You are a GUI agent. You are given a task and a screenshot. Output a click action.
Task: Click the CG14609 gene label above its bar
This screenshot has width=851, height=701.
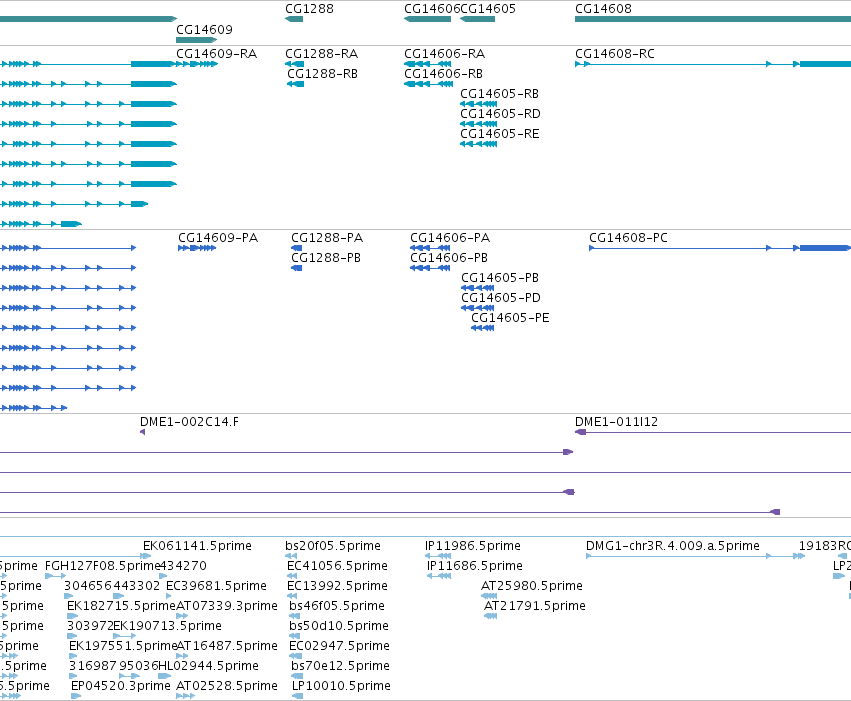pos(204,29)
